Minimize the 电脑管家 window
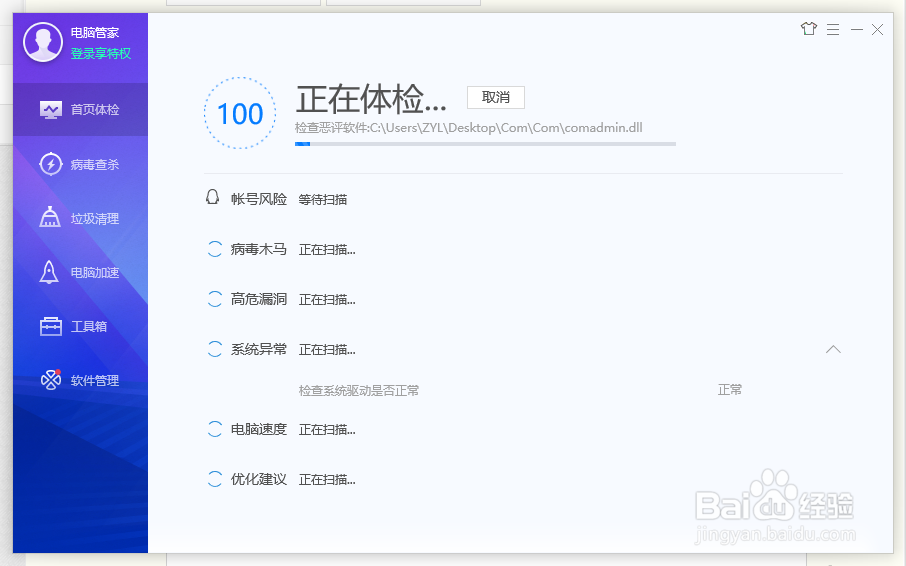Screen dimensions: 906x566 (857, 29)
